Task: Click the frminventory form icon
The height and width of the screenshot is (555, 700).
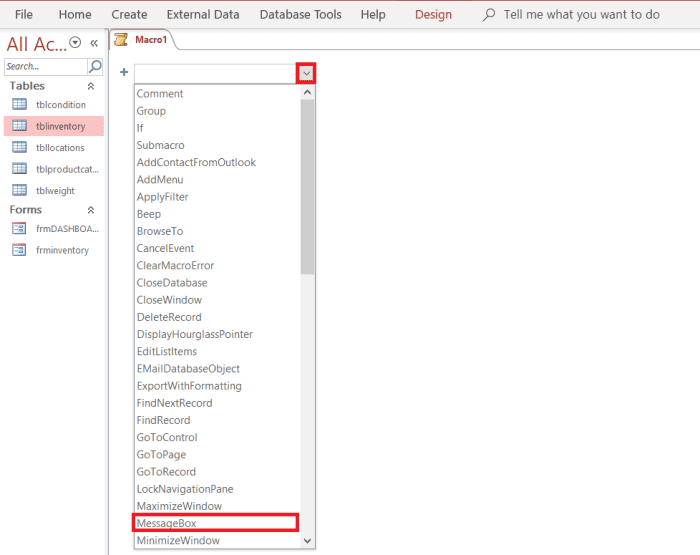Action: [x=19, y=250]
